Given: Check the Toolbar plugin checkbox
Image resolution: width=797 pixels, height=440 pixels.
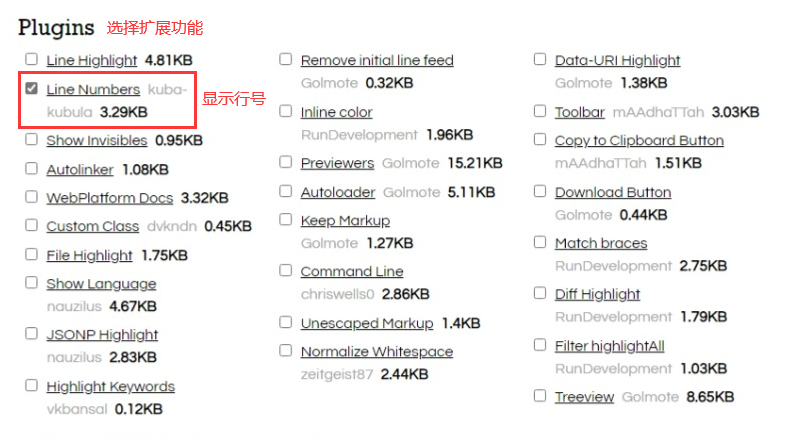Looking at the screenshot, I should (541, 111).
